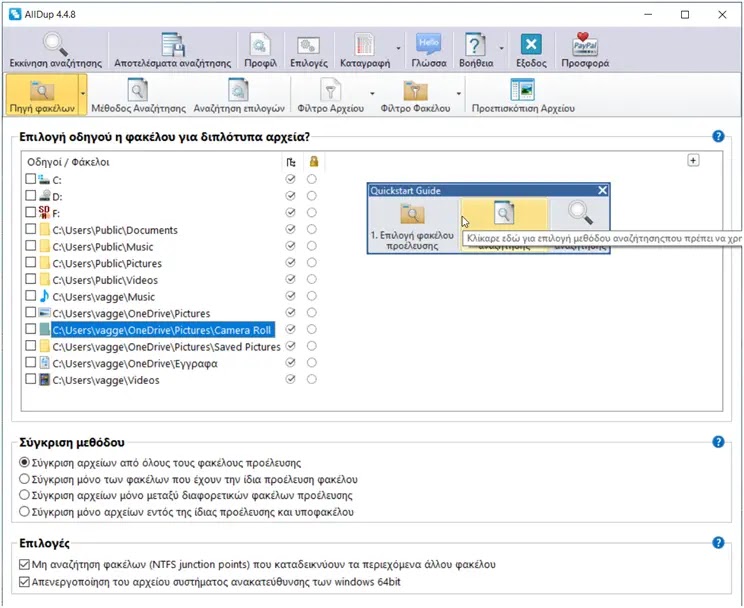
Task: Select C:\Users\vagge\OneDrive\Pictures row
Action: (x=131, y=313)
